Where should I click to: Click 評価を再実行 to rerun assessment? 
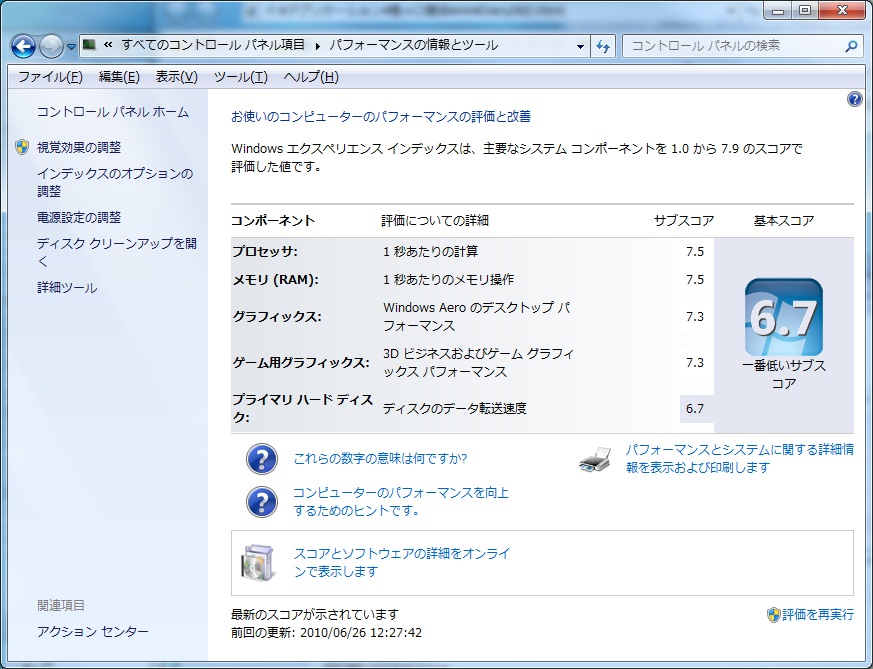point(817,615)
